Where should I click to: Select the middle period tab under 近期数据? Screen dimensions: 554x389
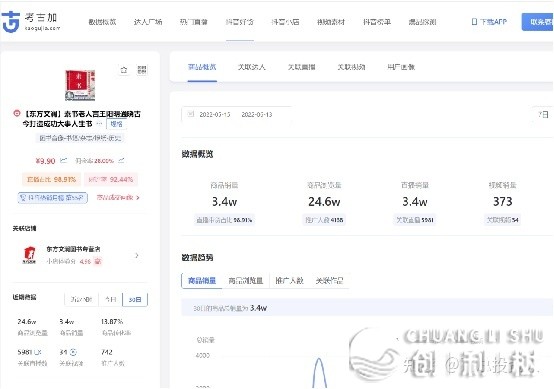coord(111,300)
